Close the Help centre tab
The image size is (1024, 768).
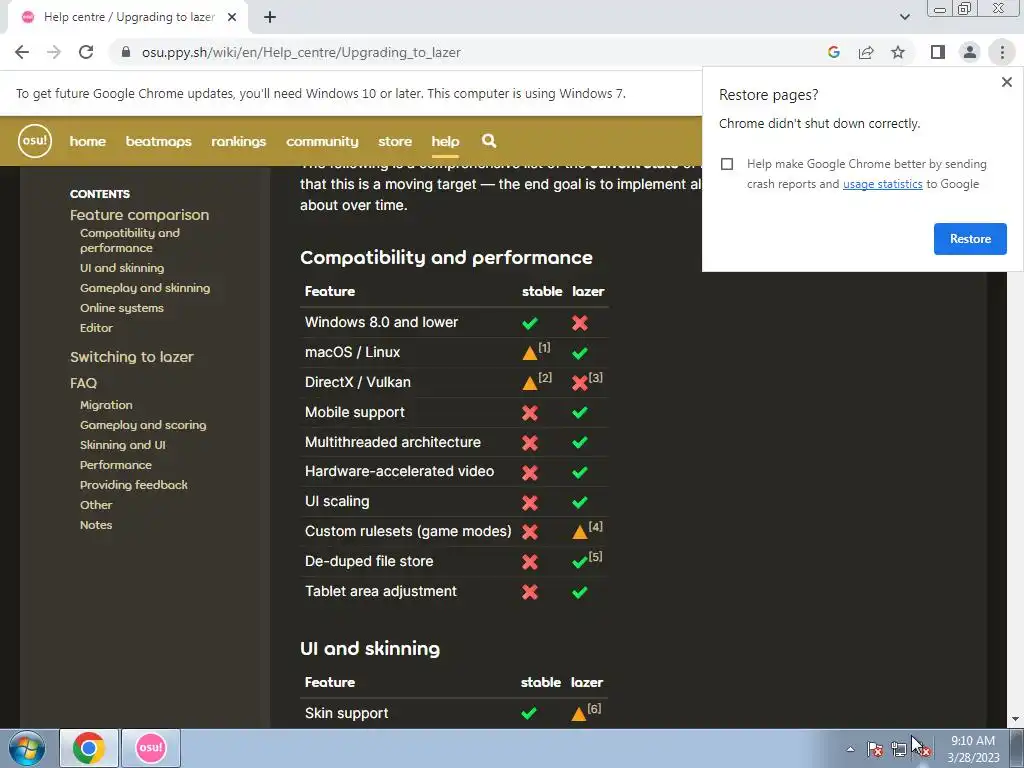[232, 17]
